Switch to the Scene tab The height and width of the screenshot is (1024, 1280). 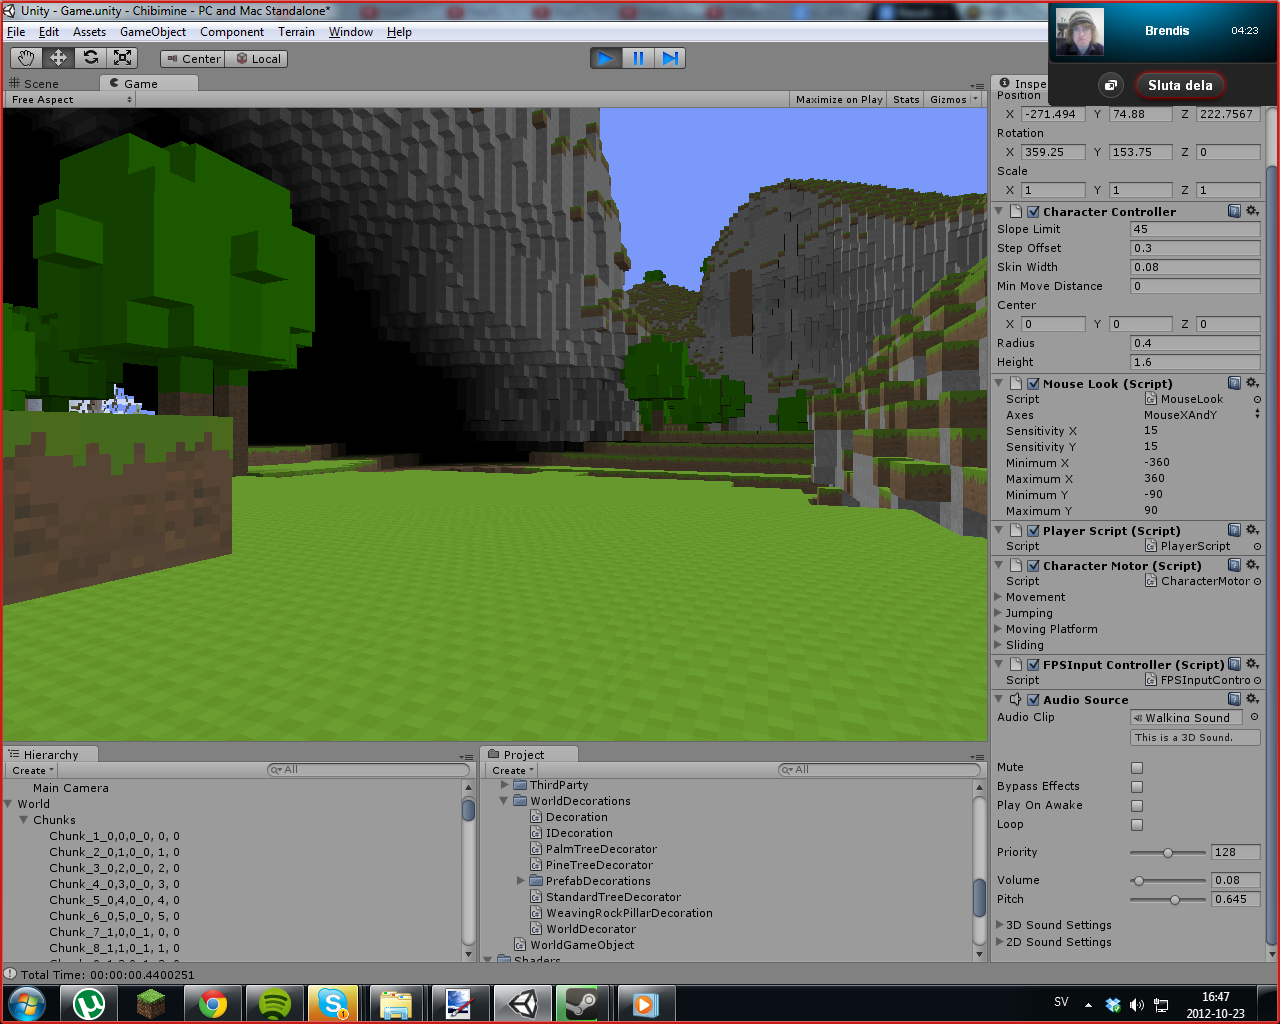(x=41, y=84)
